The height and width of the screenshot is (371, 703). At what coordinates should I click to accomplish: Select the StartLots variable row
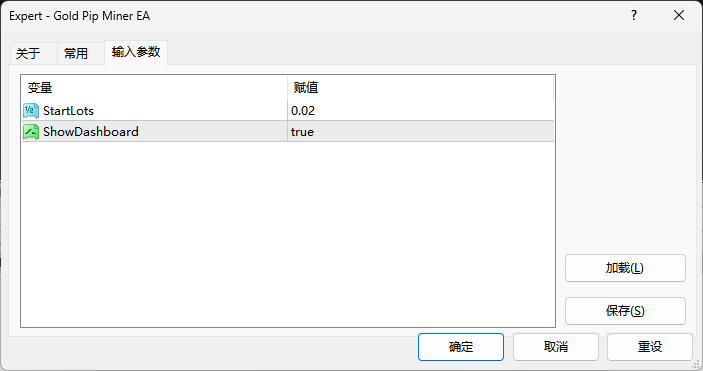tap(288, 110)
